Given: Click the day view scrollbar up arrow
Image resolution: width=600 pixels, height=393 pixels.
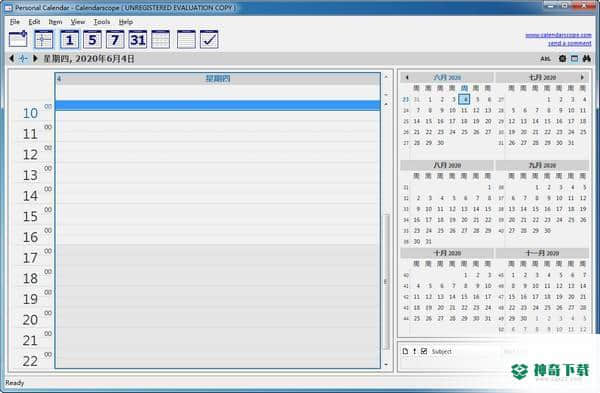Looking at the screenshot, I should click(x=386, y=104).
